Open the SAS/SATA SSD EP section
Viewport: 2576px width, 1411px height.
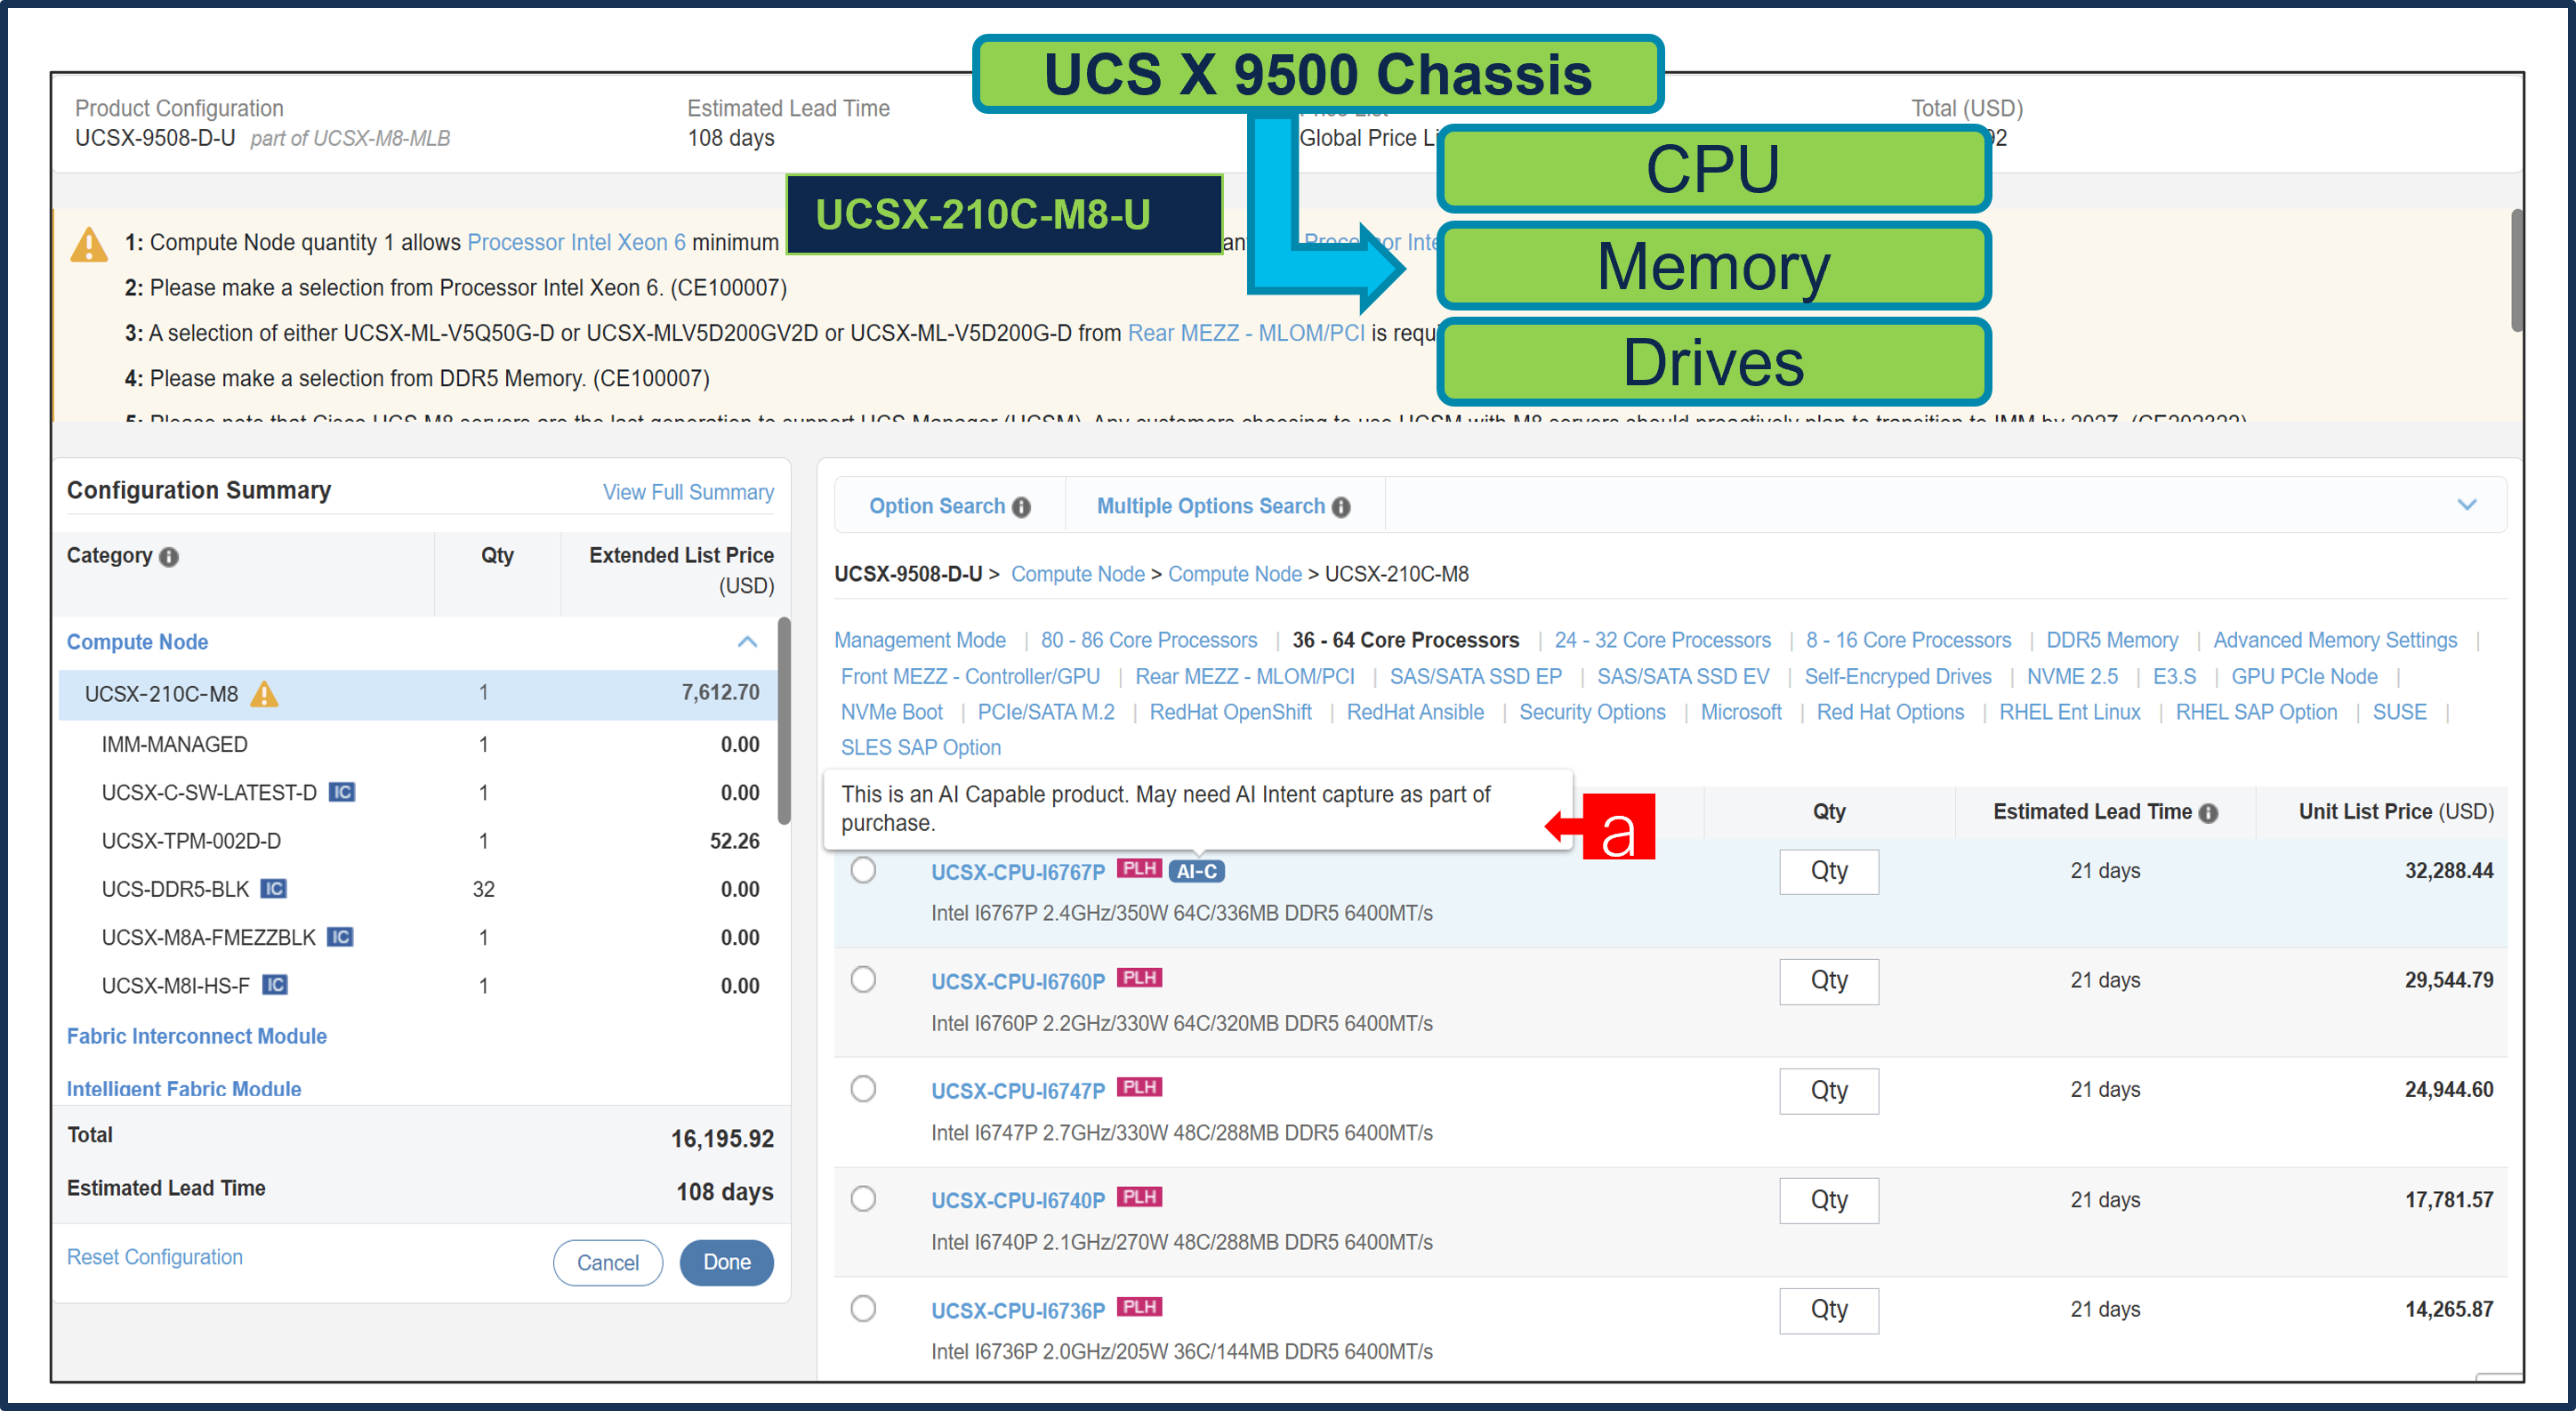click(x=1476, y=676)
